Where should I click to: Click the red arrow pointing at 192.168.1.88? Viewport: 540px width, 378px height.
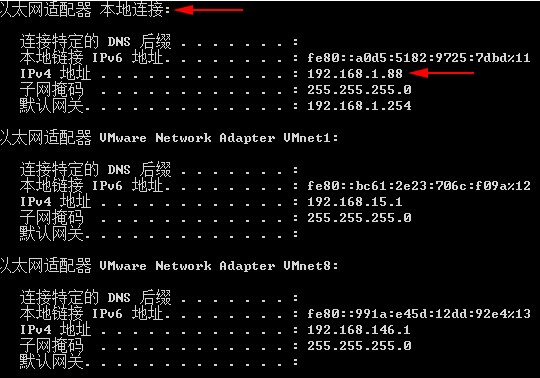pos(442,73)
